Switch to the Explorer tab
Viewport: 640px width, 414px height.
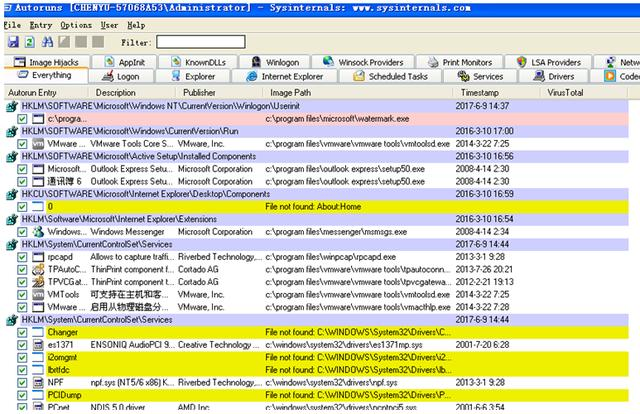pos(193,76)
